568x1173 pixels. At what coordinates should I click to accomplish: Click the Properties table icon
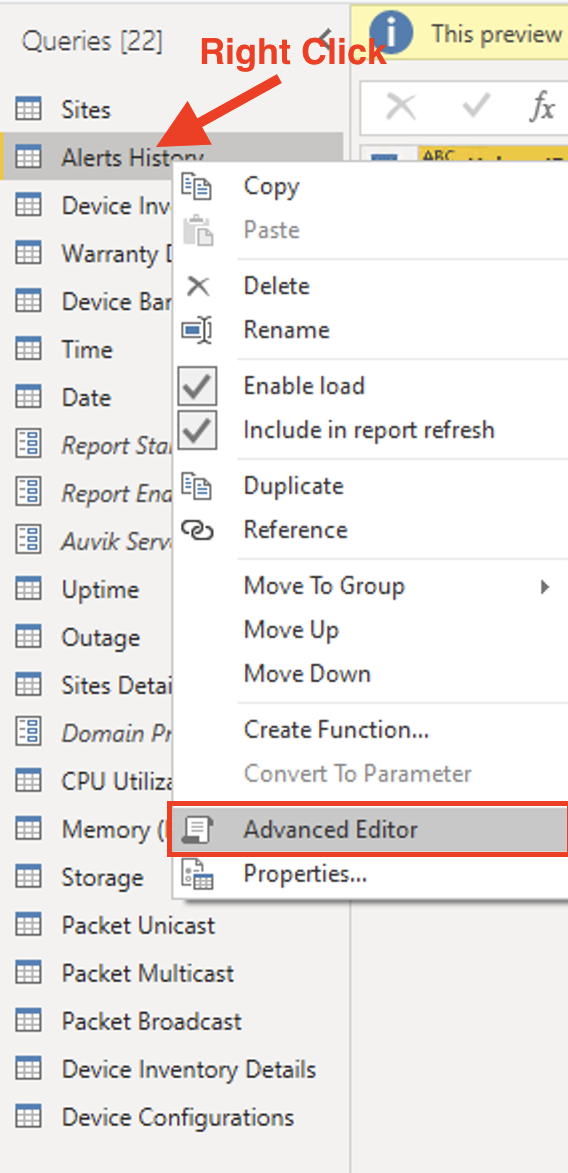198,875
